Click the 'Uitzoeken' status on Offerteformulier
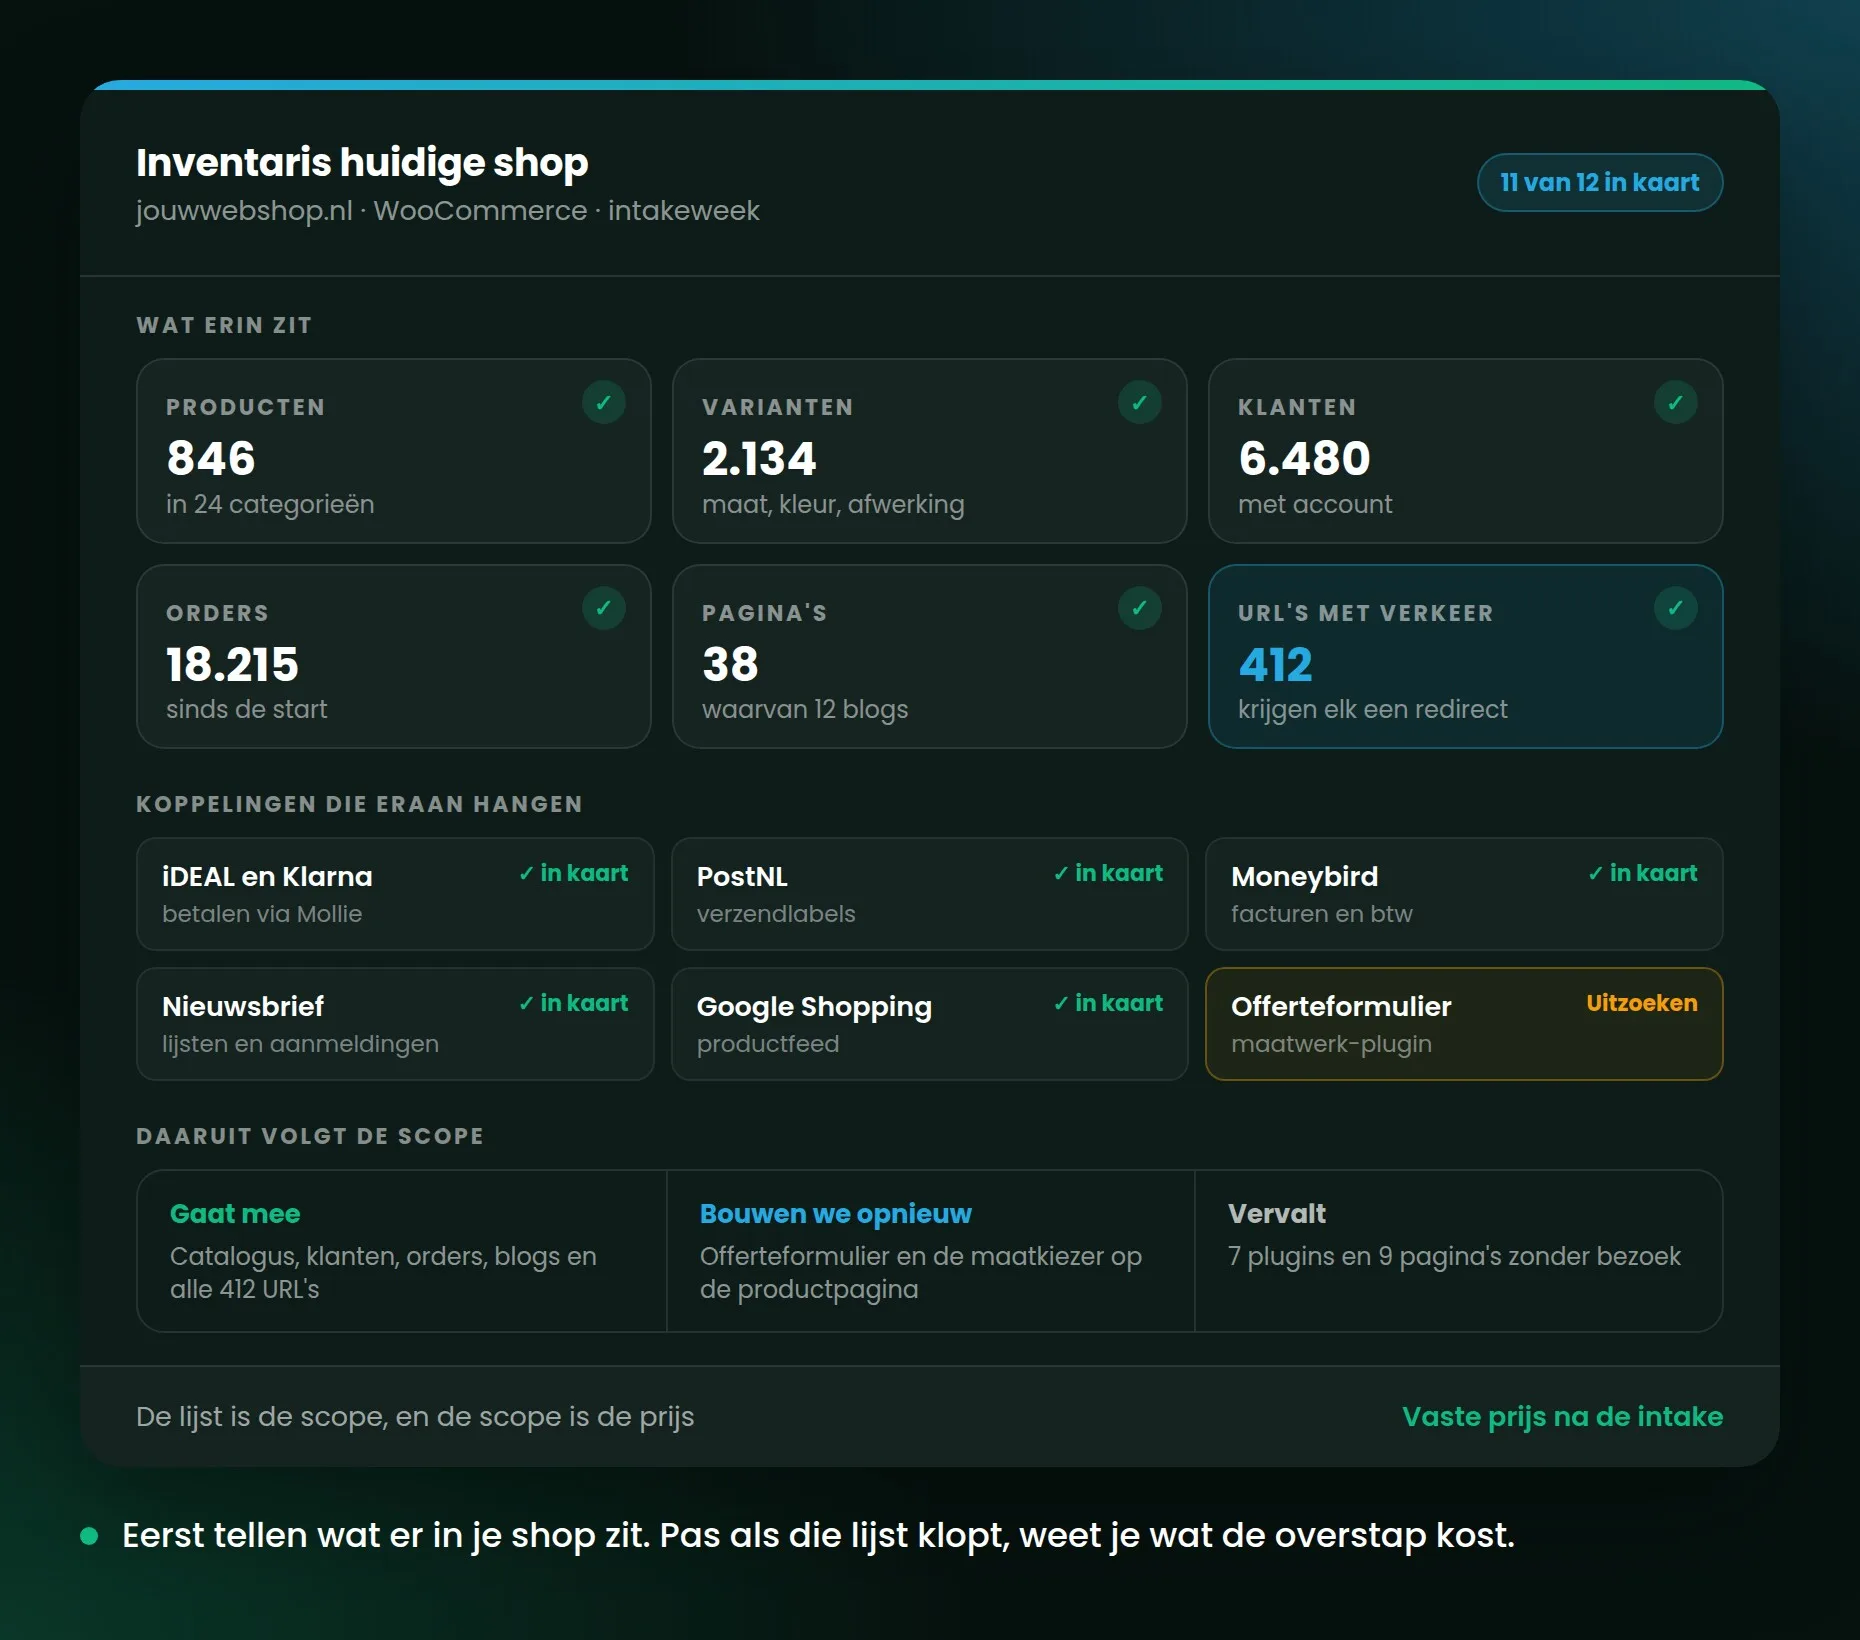The width and height of the screenshot is (1860, 1640). tap(1642, 1003)
